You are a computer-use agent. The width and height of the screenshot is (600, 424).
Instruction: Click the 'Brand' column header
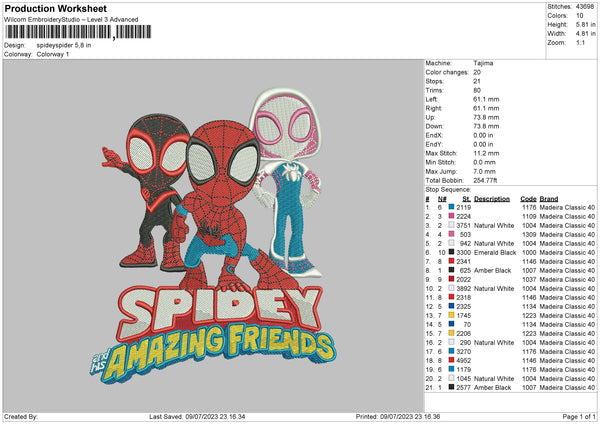(x=549, y=199)
